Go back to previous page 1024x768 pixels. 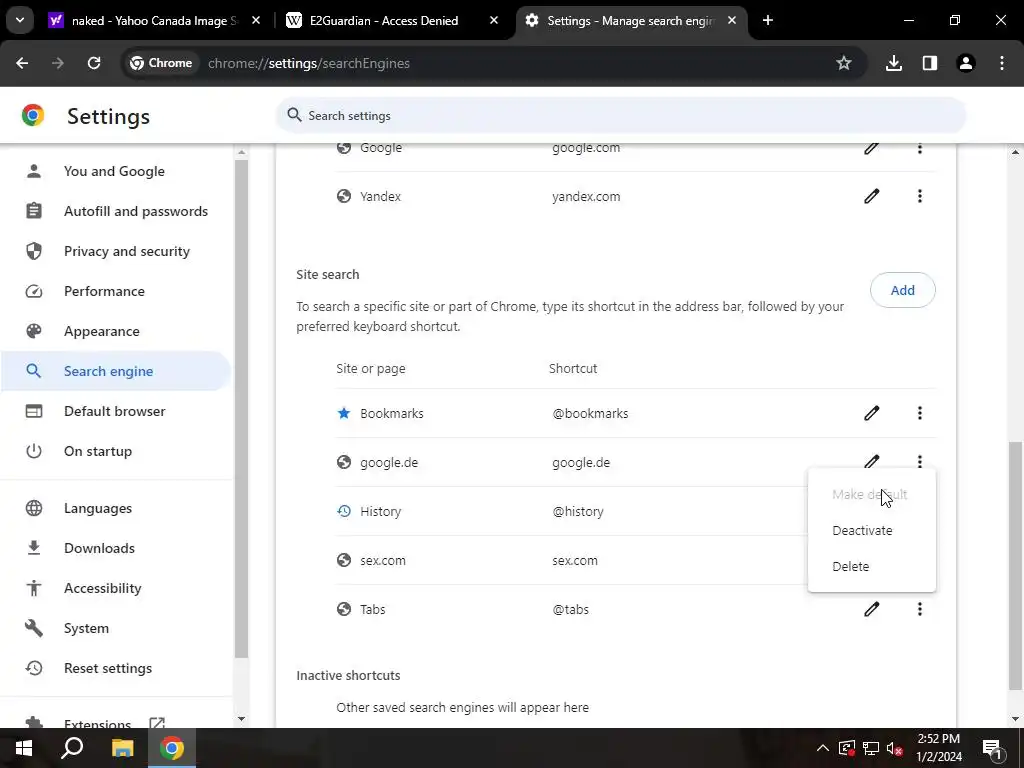click(x=22, y=63)
